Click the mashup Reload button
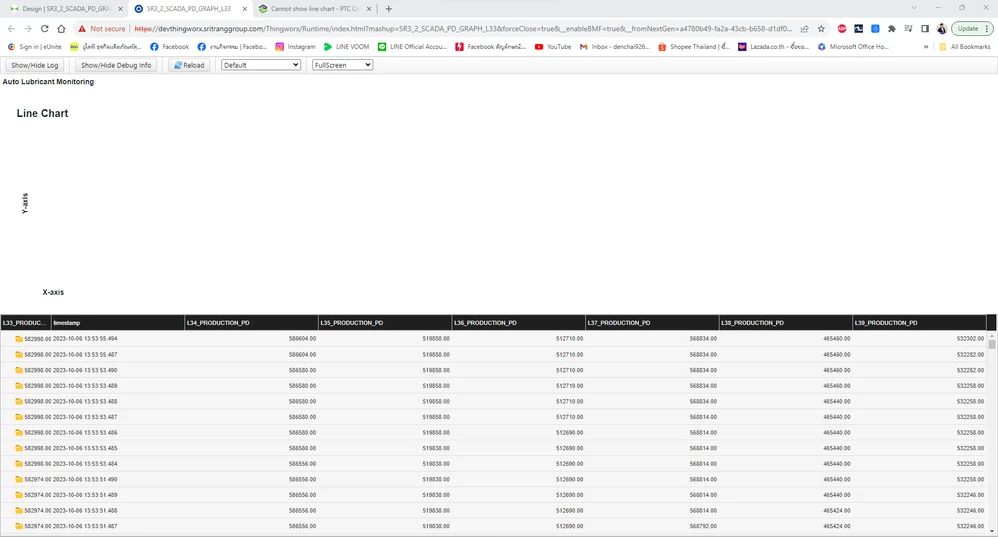The width and height of the screenshot is (998, 537). coord(189,65)
